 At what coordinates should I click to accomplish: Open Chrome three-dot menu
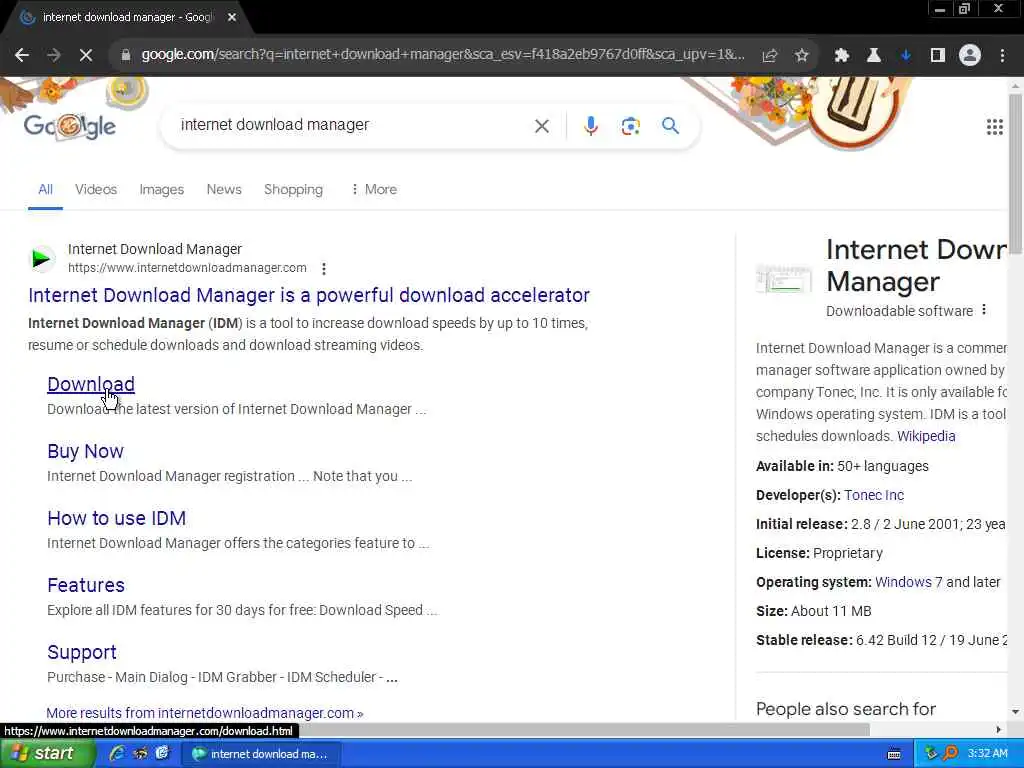1002,56
